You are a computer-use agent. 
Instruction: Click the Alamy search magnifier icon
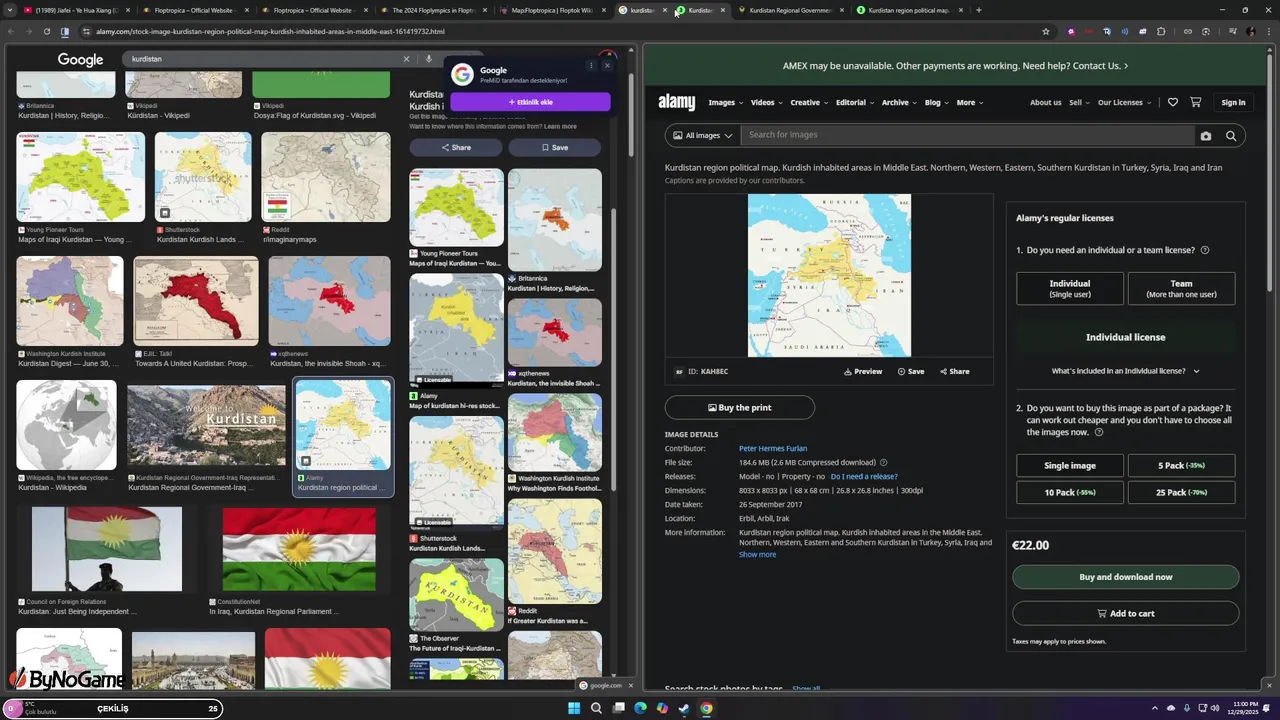click(x=1231, y=136)
